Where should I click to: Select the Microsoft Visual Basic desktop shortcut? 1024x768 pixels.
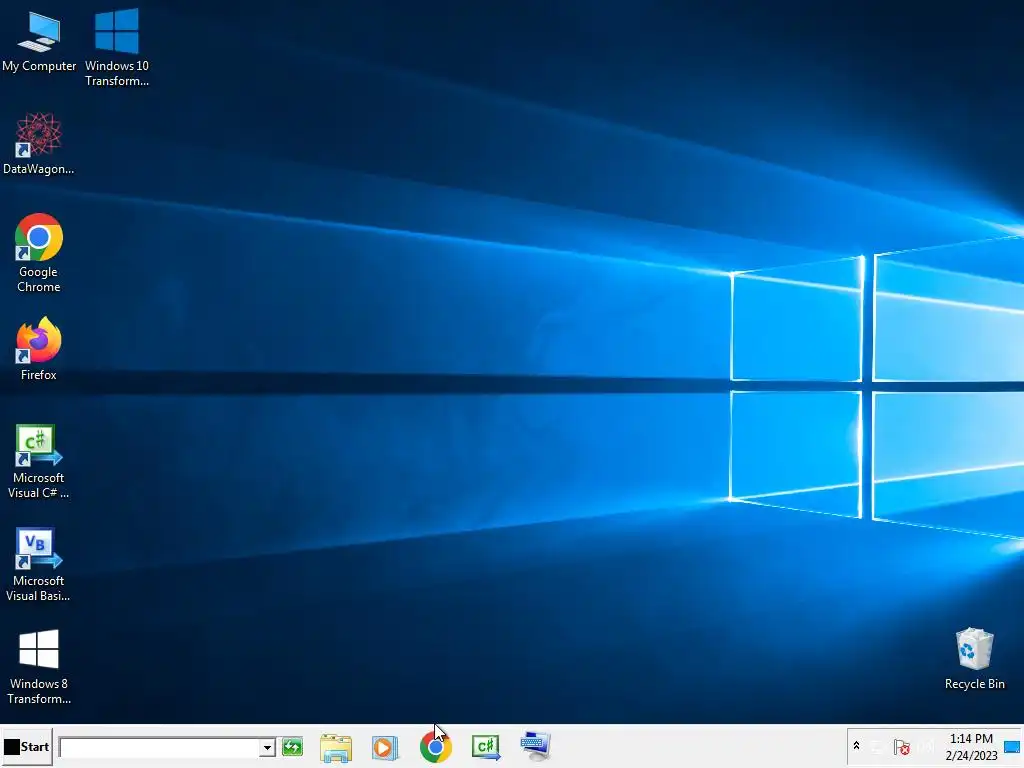(x=39, y=565)
